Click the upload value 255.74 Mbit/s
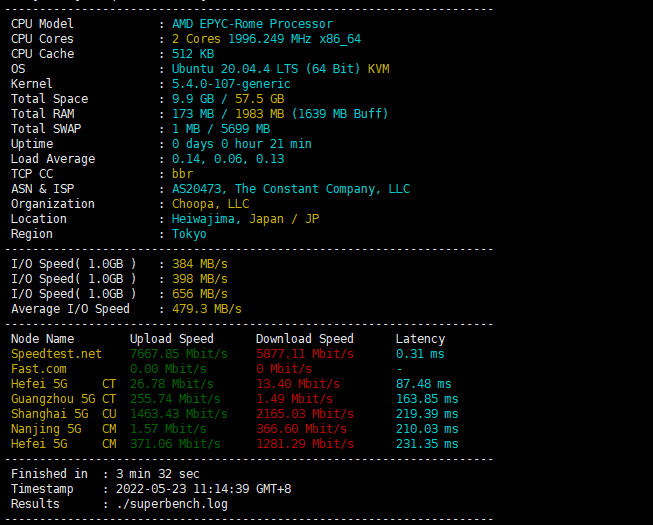The image size is (653, 525). [175, 398]
